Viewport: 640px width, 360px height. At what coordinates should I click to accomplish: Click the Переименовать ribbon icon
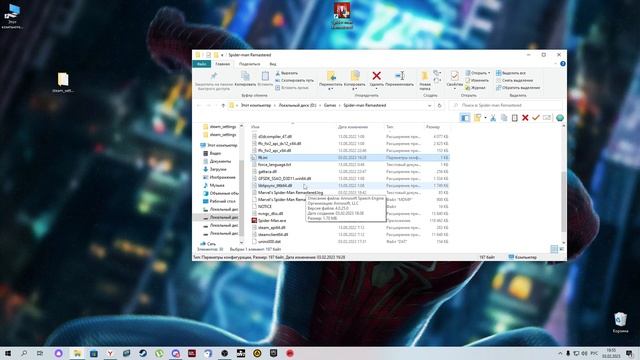point(400,76)
